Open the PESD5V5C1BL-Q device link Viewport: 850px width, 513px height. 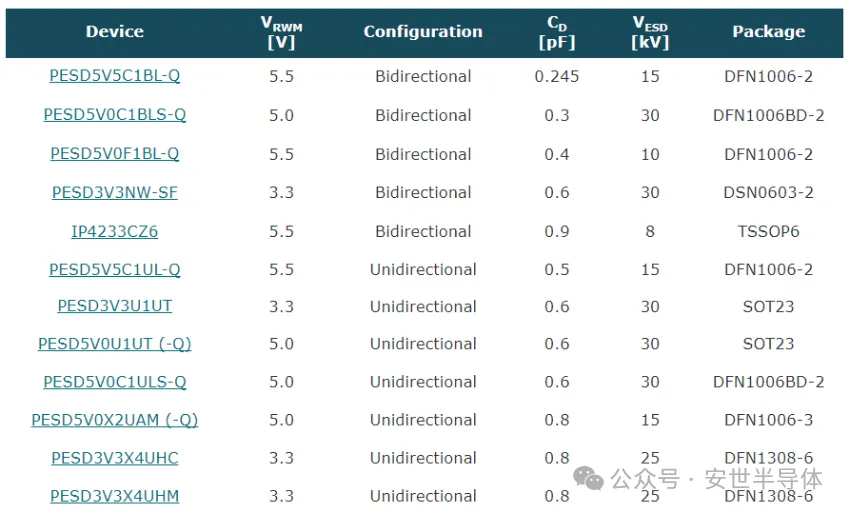pos(115,76)
